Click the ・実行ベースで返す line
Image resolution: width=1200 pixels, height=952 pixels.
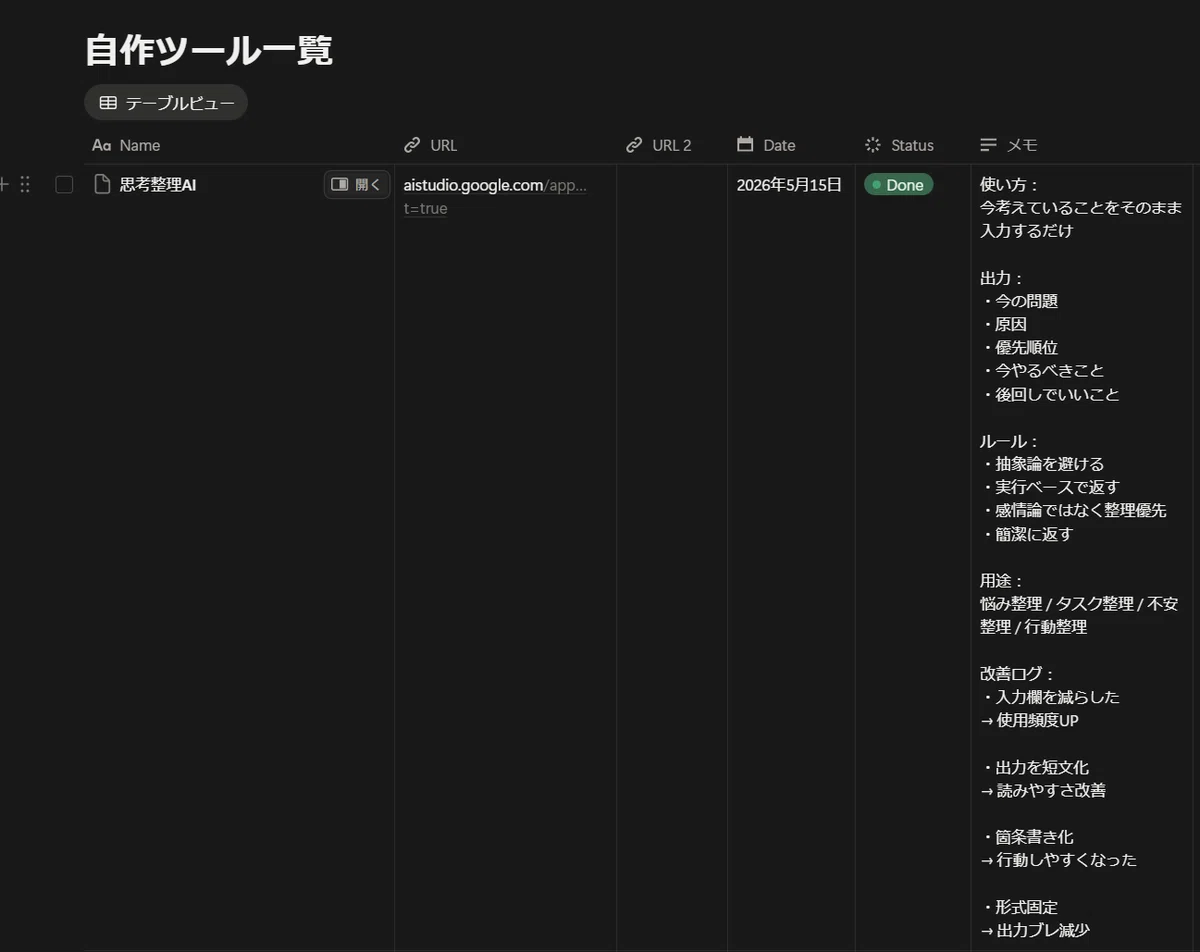pos(1050,487)
